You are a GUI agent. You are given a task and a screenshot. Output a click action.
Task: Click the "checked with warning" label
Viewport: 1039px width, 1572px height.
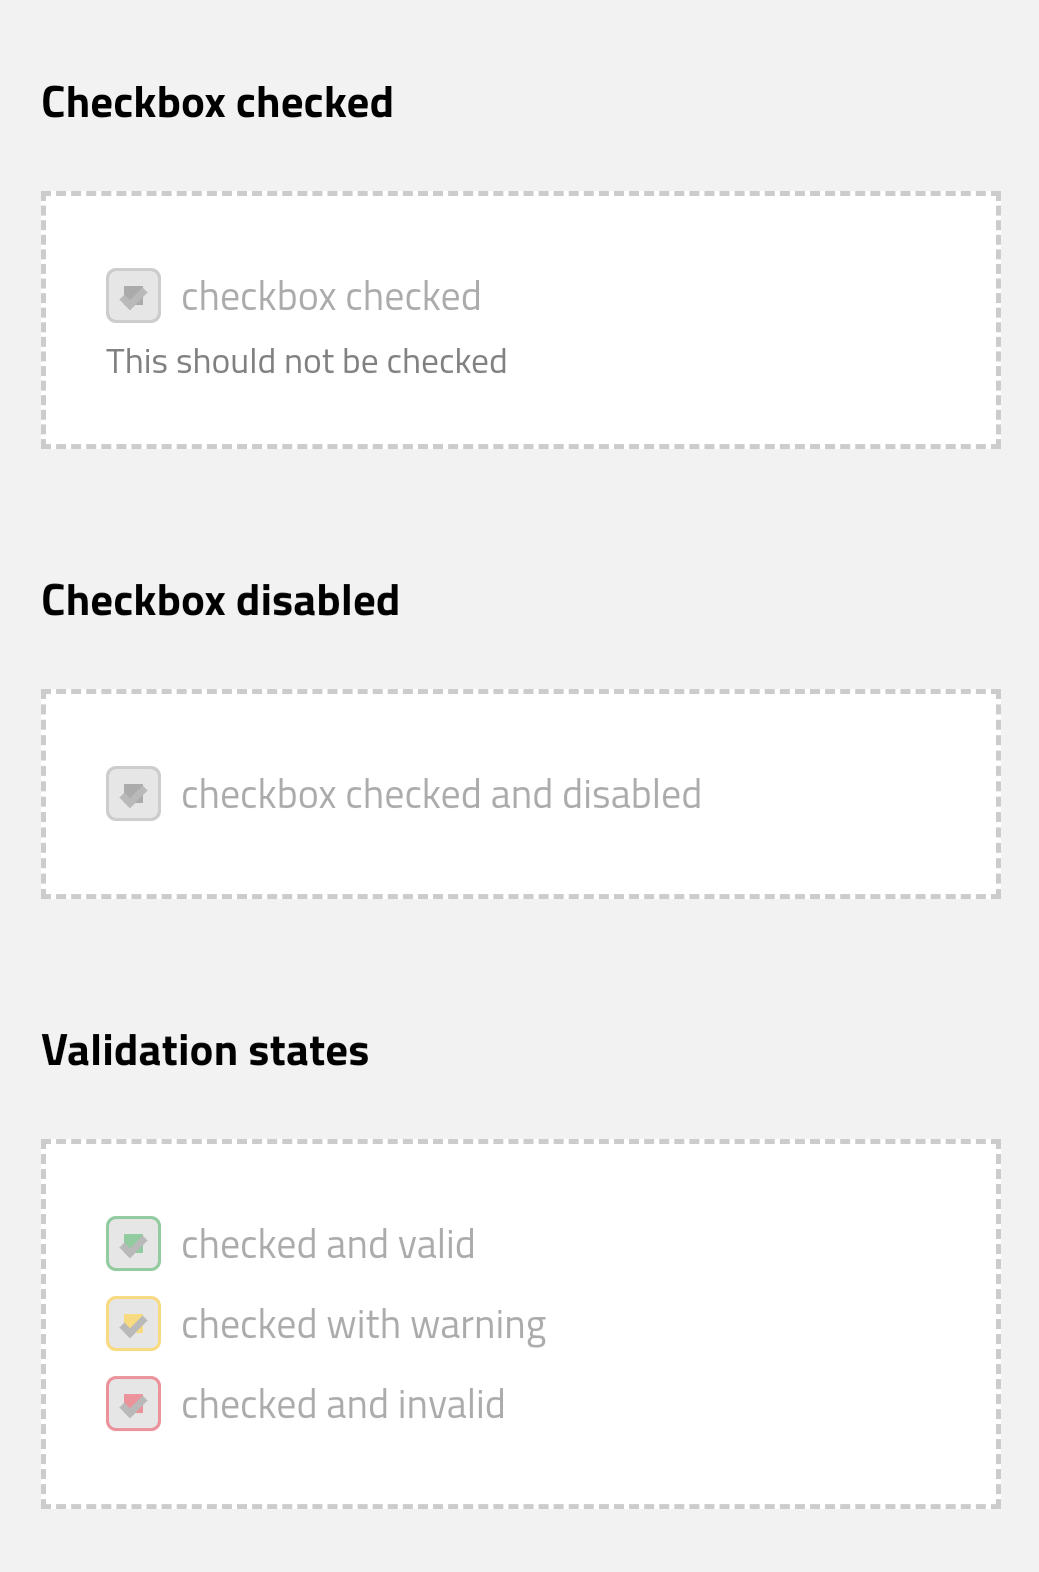(x=363, y=1323)
